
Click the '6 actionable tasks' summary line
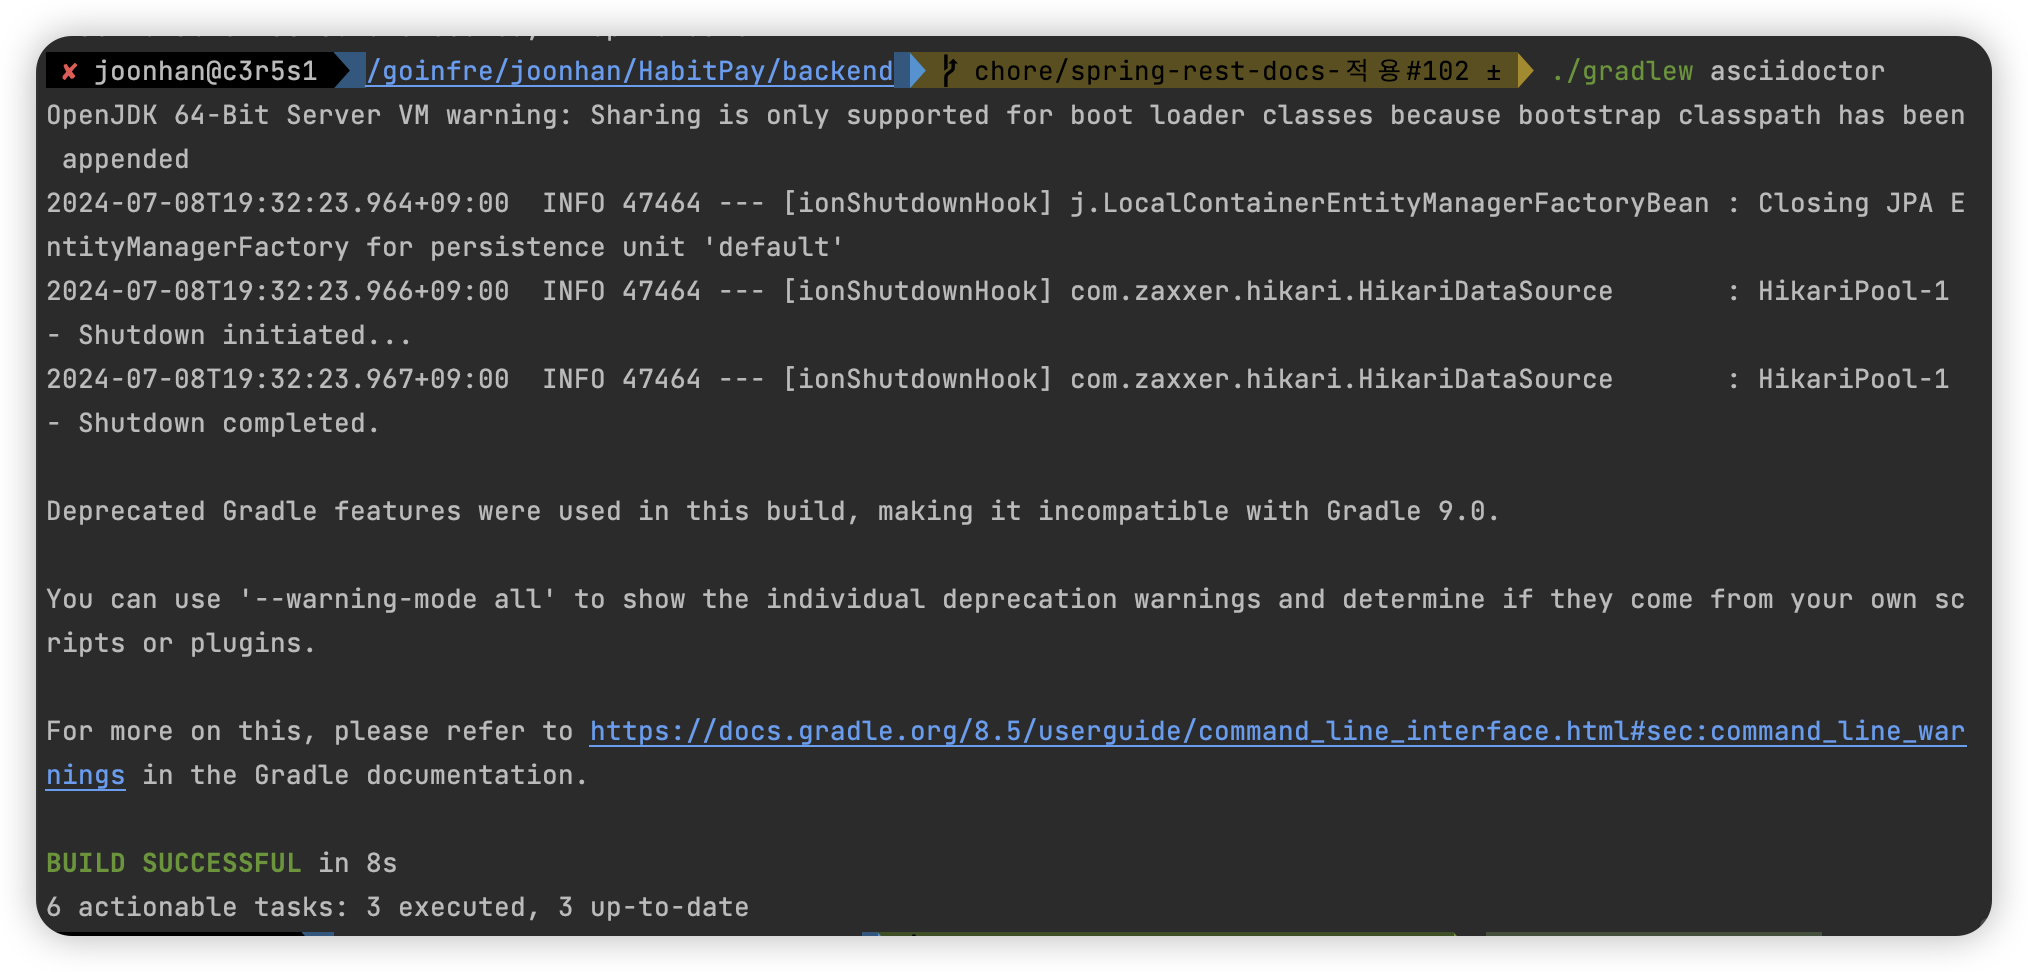[x=397, y=907]
